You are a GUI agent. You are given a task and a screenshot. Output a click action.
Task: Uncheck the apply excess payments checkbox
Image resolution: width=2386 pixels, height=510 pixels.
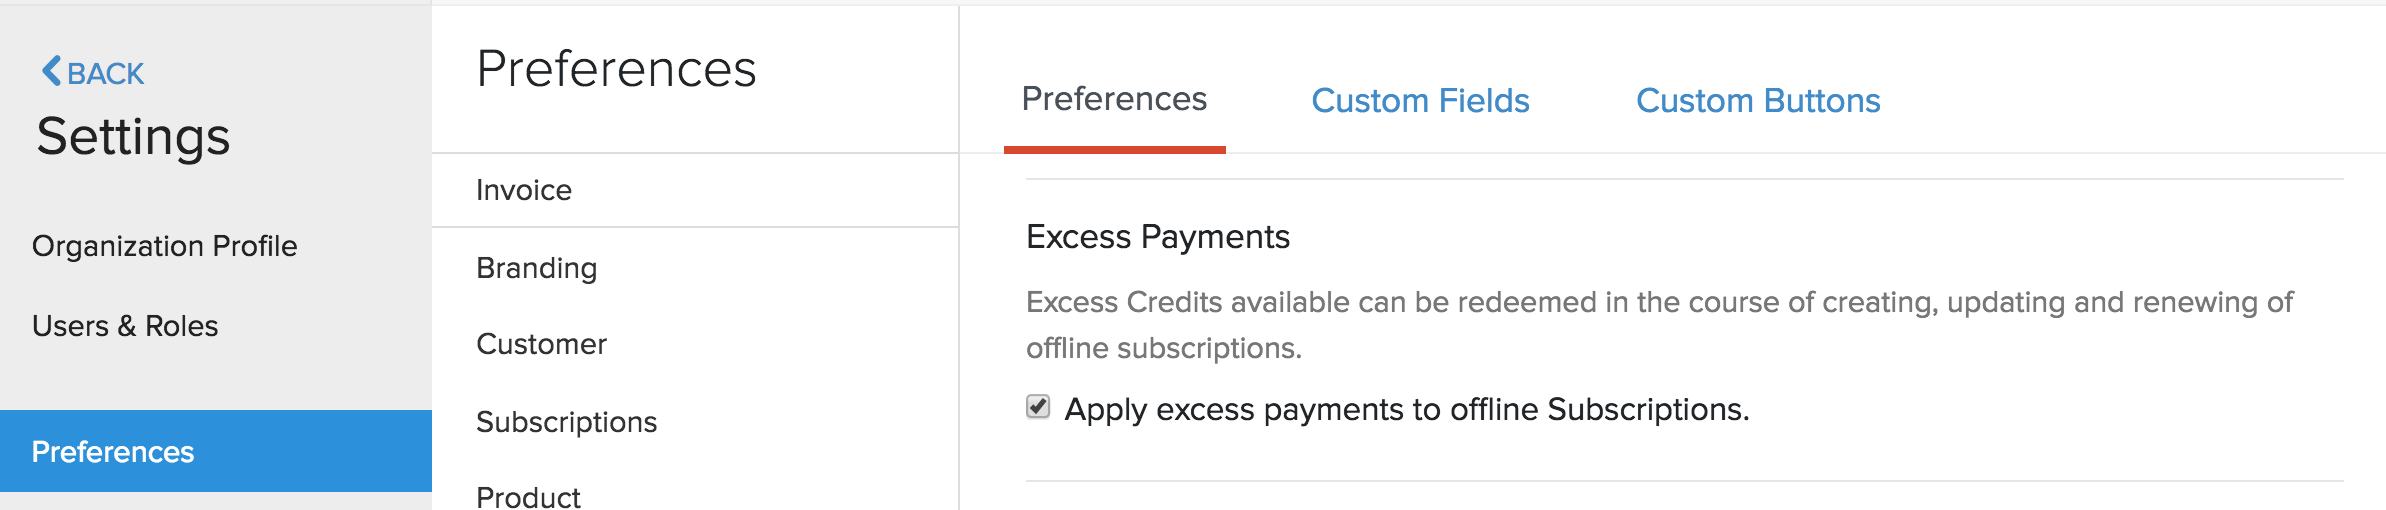tap(1038, 407)
